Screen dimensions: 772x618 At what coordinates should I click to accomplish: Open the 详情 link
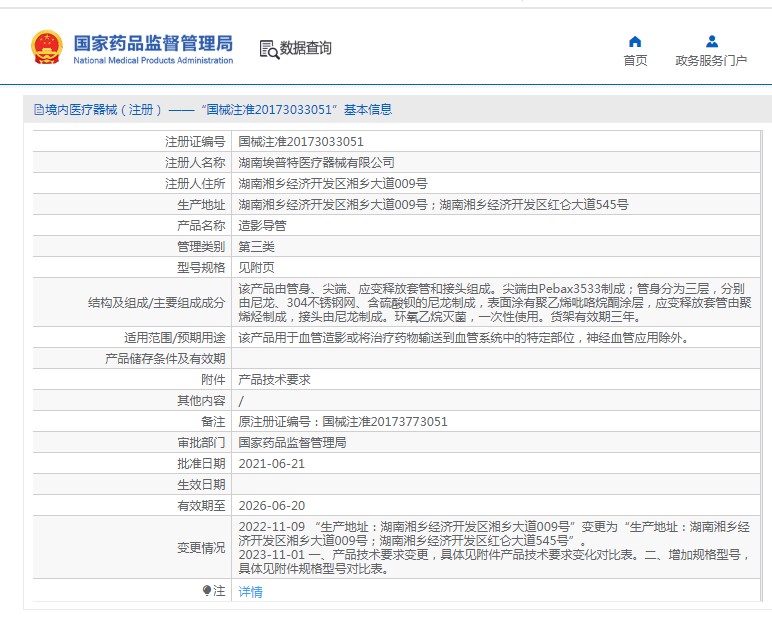250,591
